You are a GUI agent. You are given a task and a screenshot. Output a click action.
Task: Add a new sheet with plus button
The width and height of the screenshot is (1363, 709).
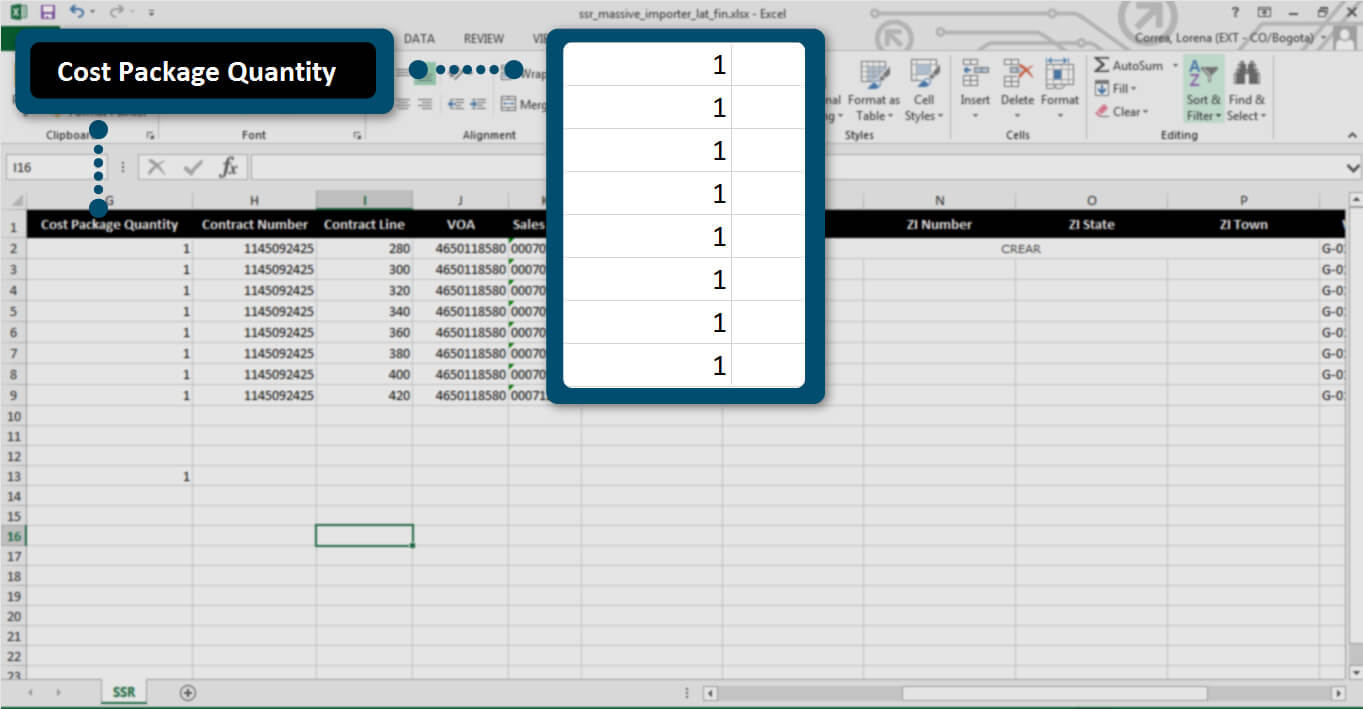187,692
